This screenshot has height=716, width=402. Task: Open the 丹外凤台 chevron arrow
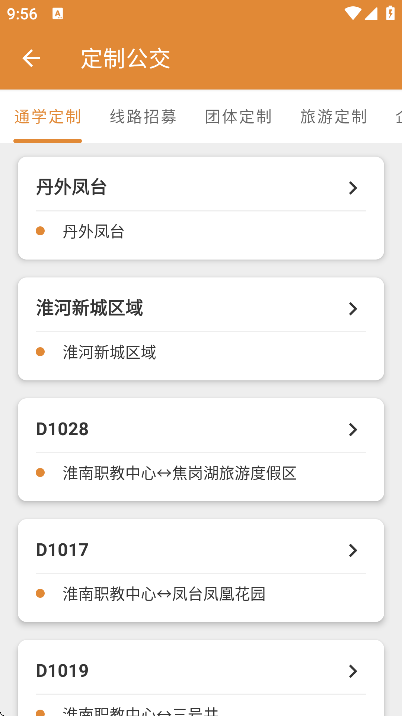point(353,188)
